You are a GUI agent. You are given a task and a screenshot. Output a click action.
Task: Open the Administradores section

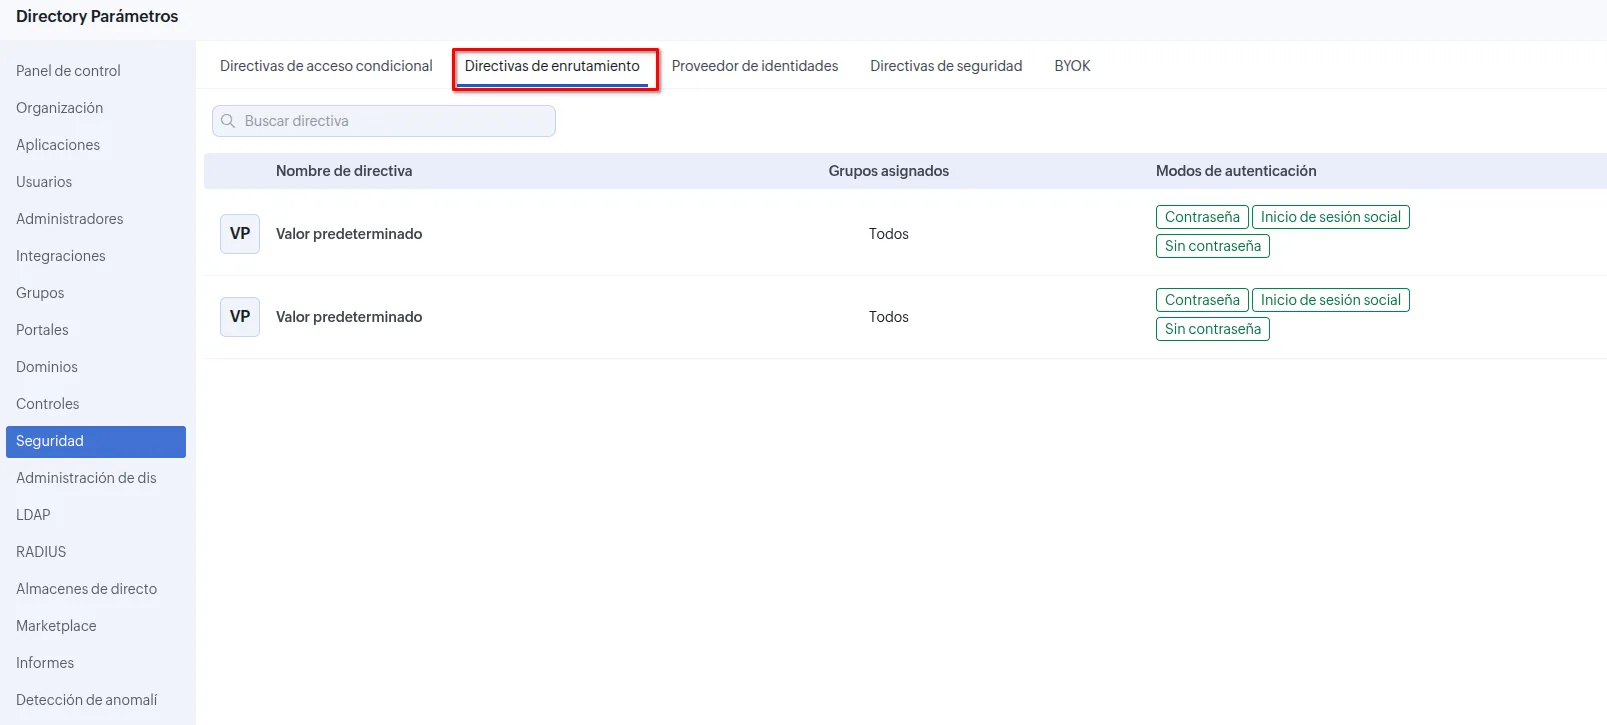pyautogui.click(x=70, y=219)
